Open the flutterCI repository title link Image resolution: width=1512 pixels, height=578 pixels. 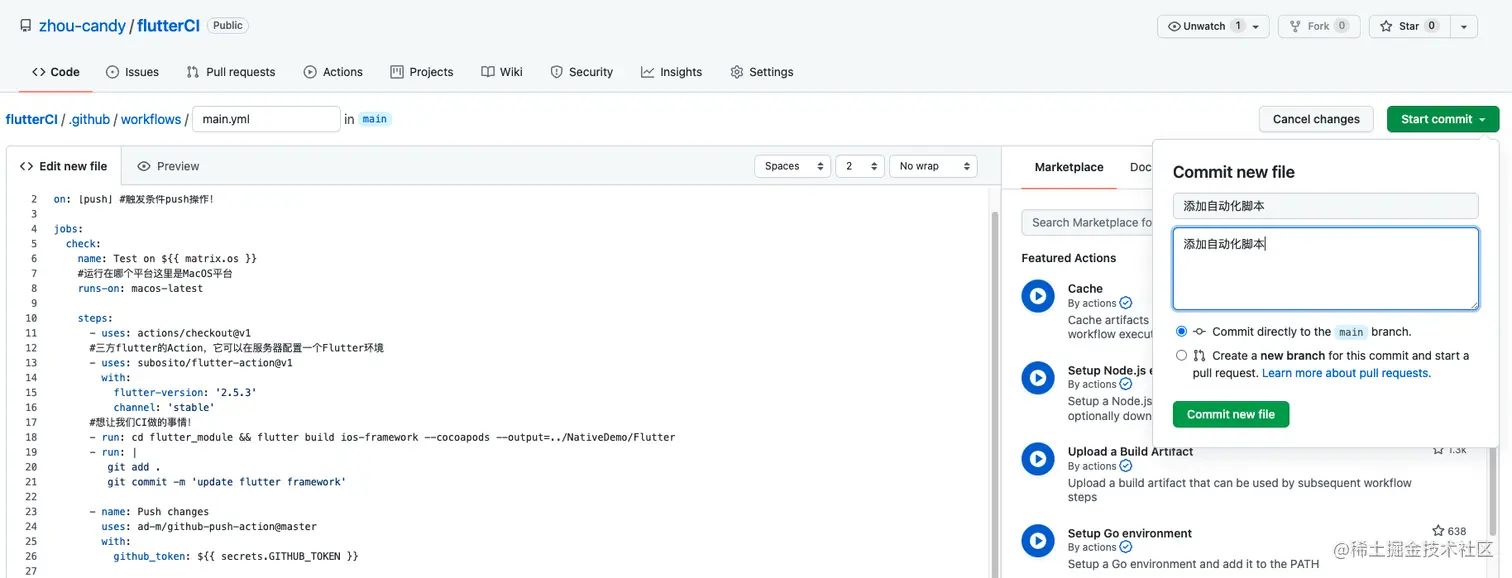[168, 26]
